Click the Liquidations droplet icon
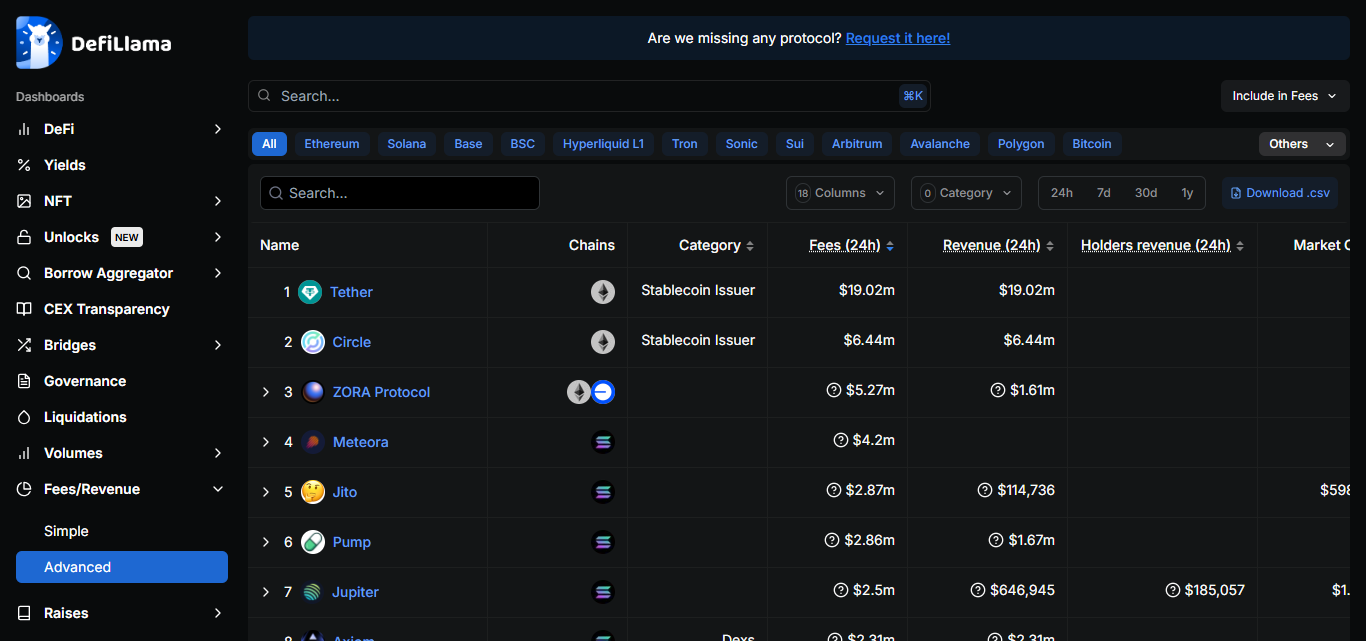This screenshot has width=1366, height=641. tap(24, 417)
